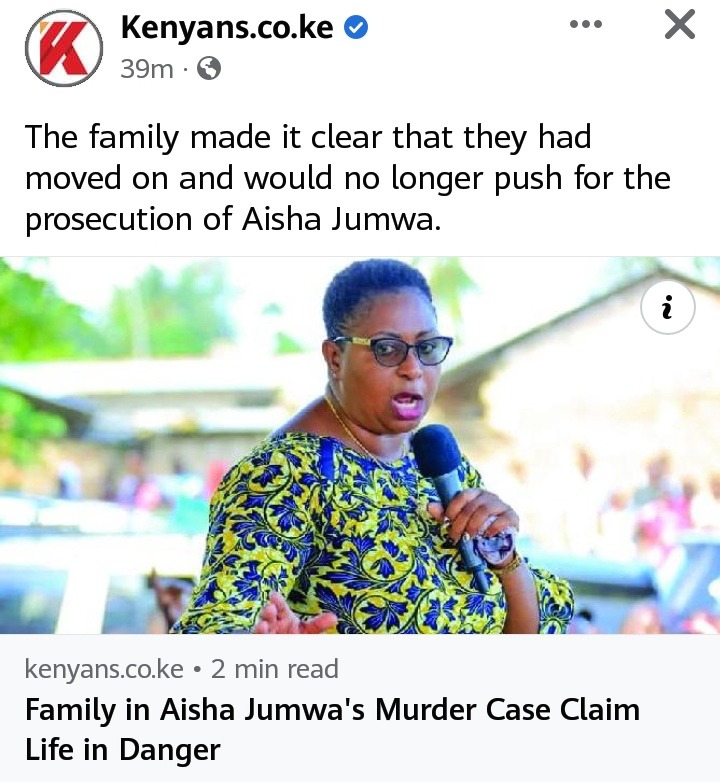This screenshot has height=782, width=720.
Task: Click the globe public audience icon
Action: point(209,68)
